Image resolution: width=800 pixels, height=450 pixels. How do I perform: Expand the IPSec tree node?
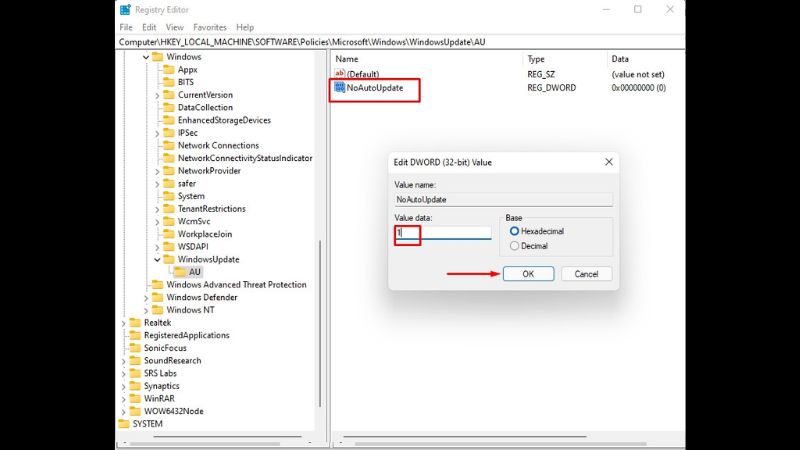[157, 133]
